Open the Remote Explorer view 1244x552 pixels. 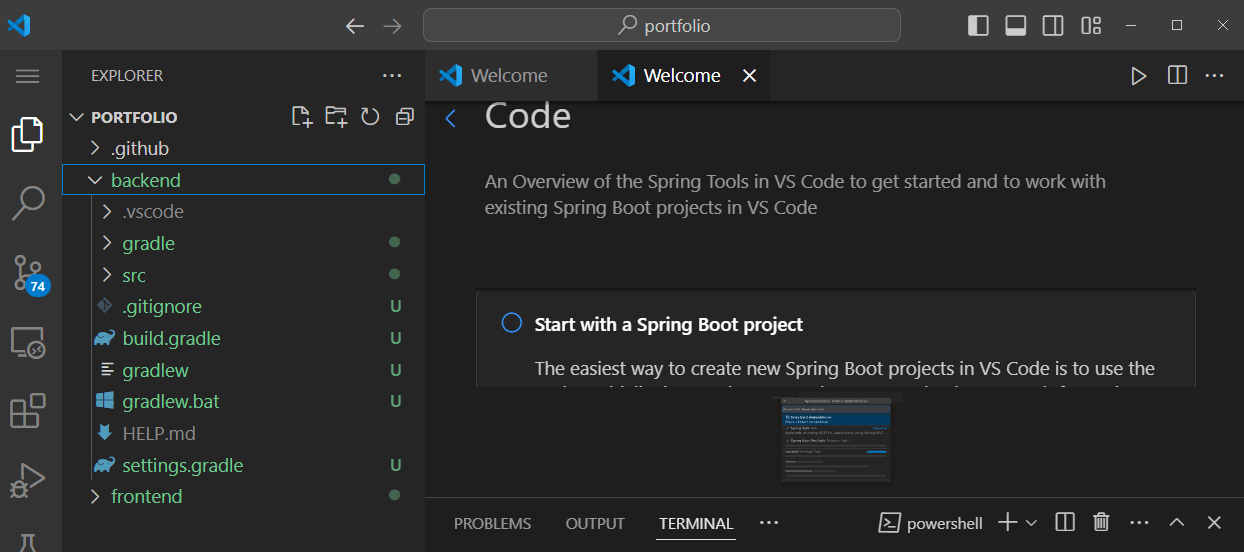(x=28, y=342)
